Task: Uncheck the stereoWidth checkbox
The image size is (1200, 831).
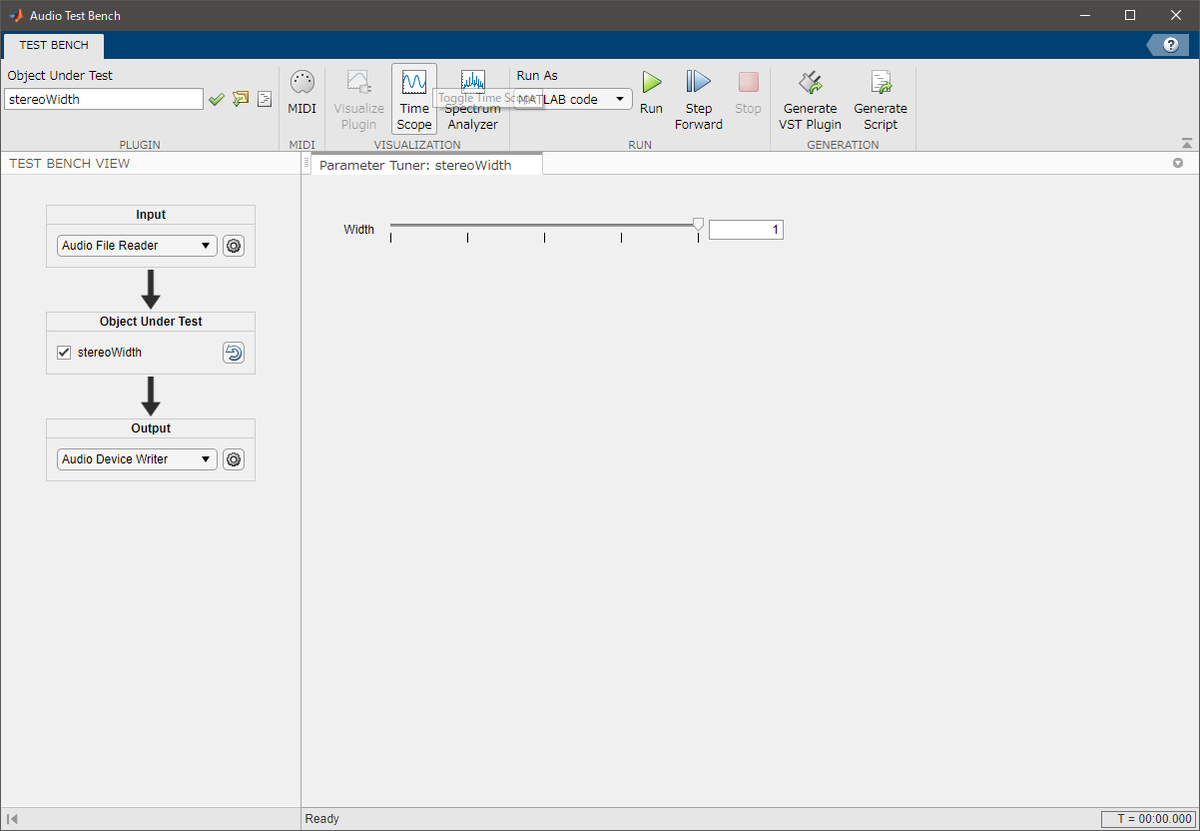Action: pos(64,352)
